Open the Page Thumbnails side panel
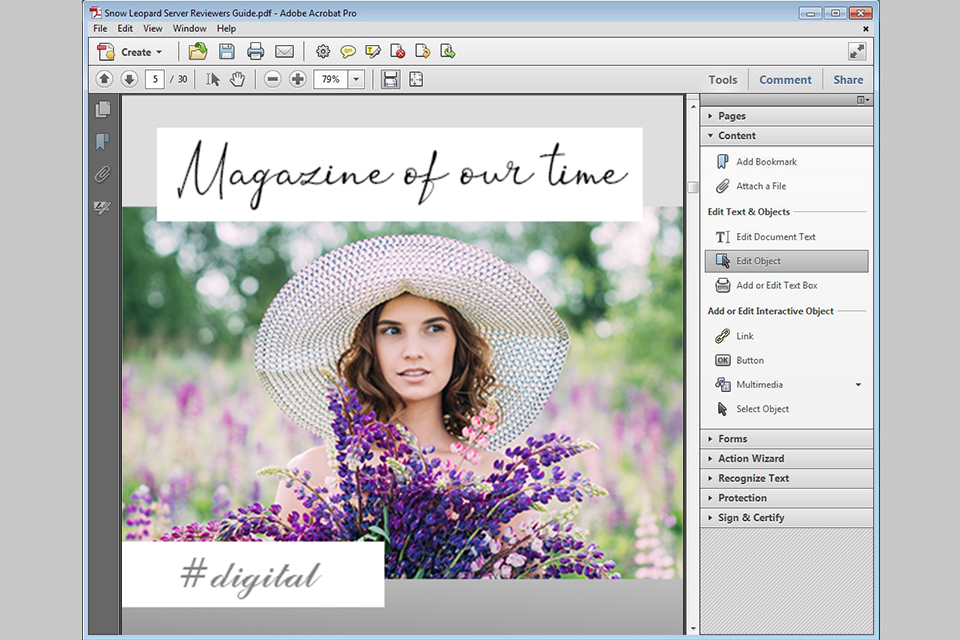The image size is (960, 640). click(103, 109)
